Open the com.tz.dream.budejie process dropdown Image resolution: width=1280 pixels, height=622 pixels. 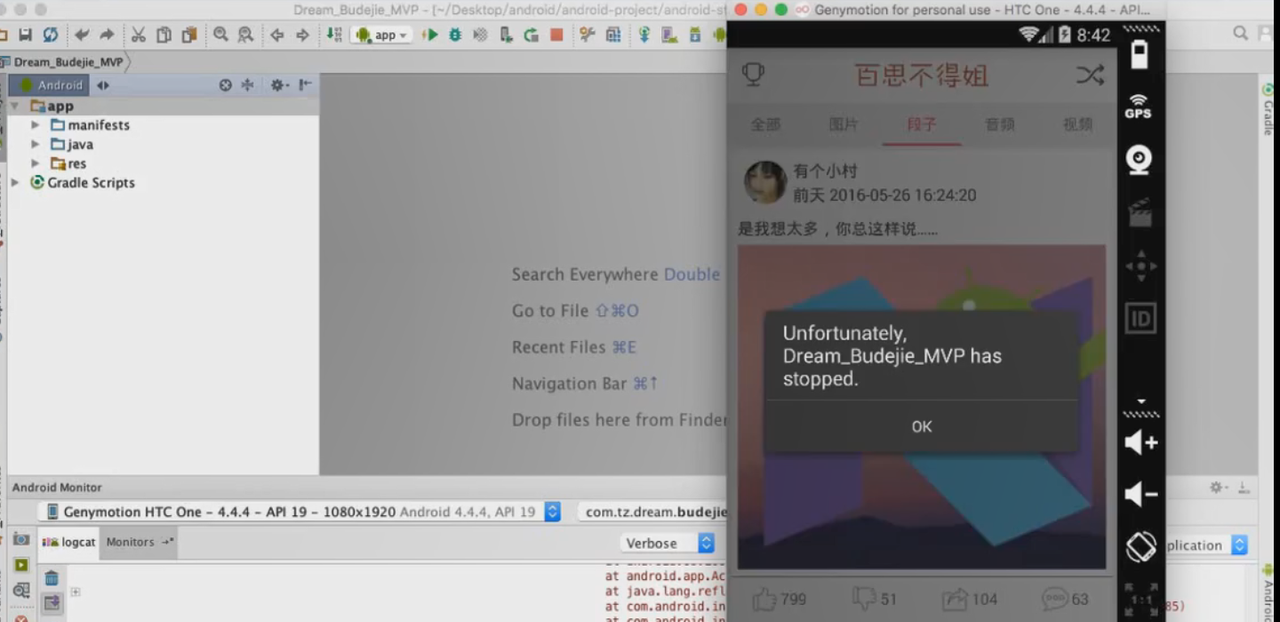(x=652, y=512)
